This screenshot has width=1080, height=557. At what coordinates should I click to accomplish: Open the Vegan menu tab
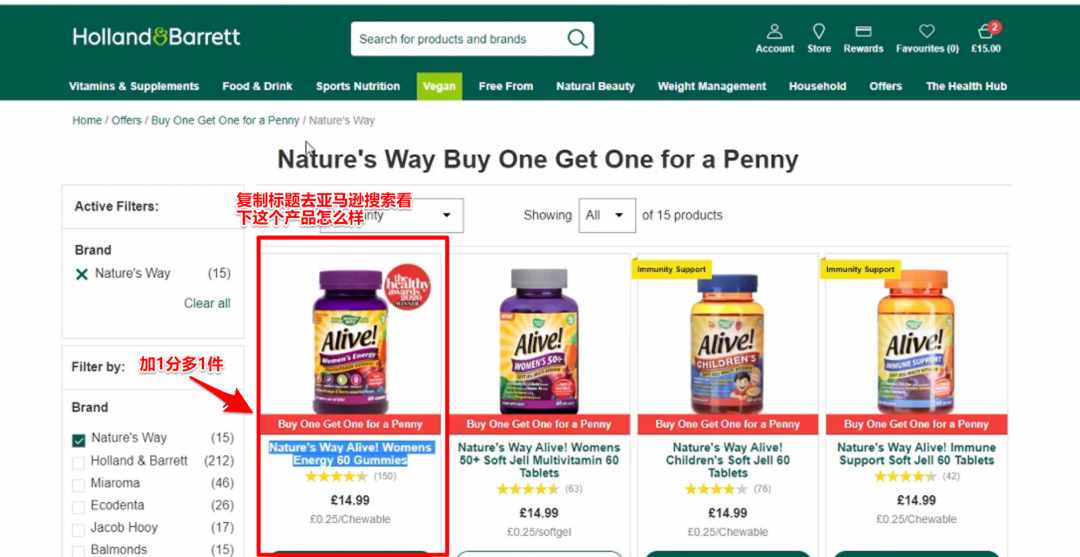[439, 86]
